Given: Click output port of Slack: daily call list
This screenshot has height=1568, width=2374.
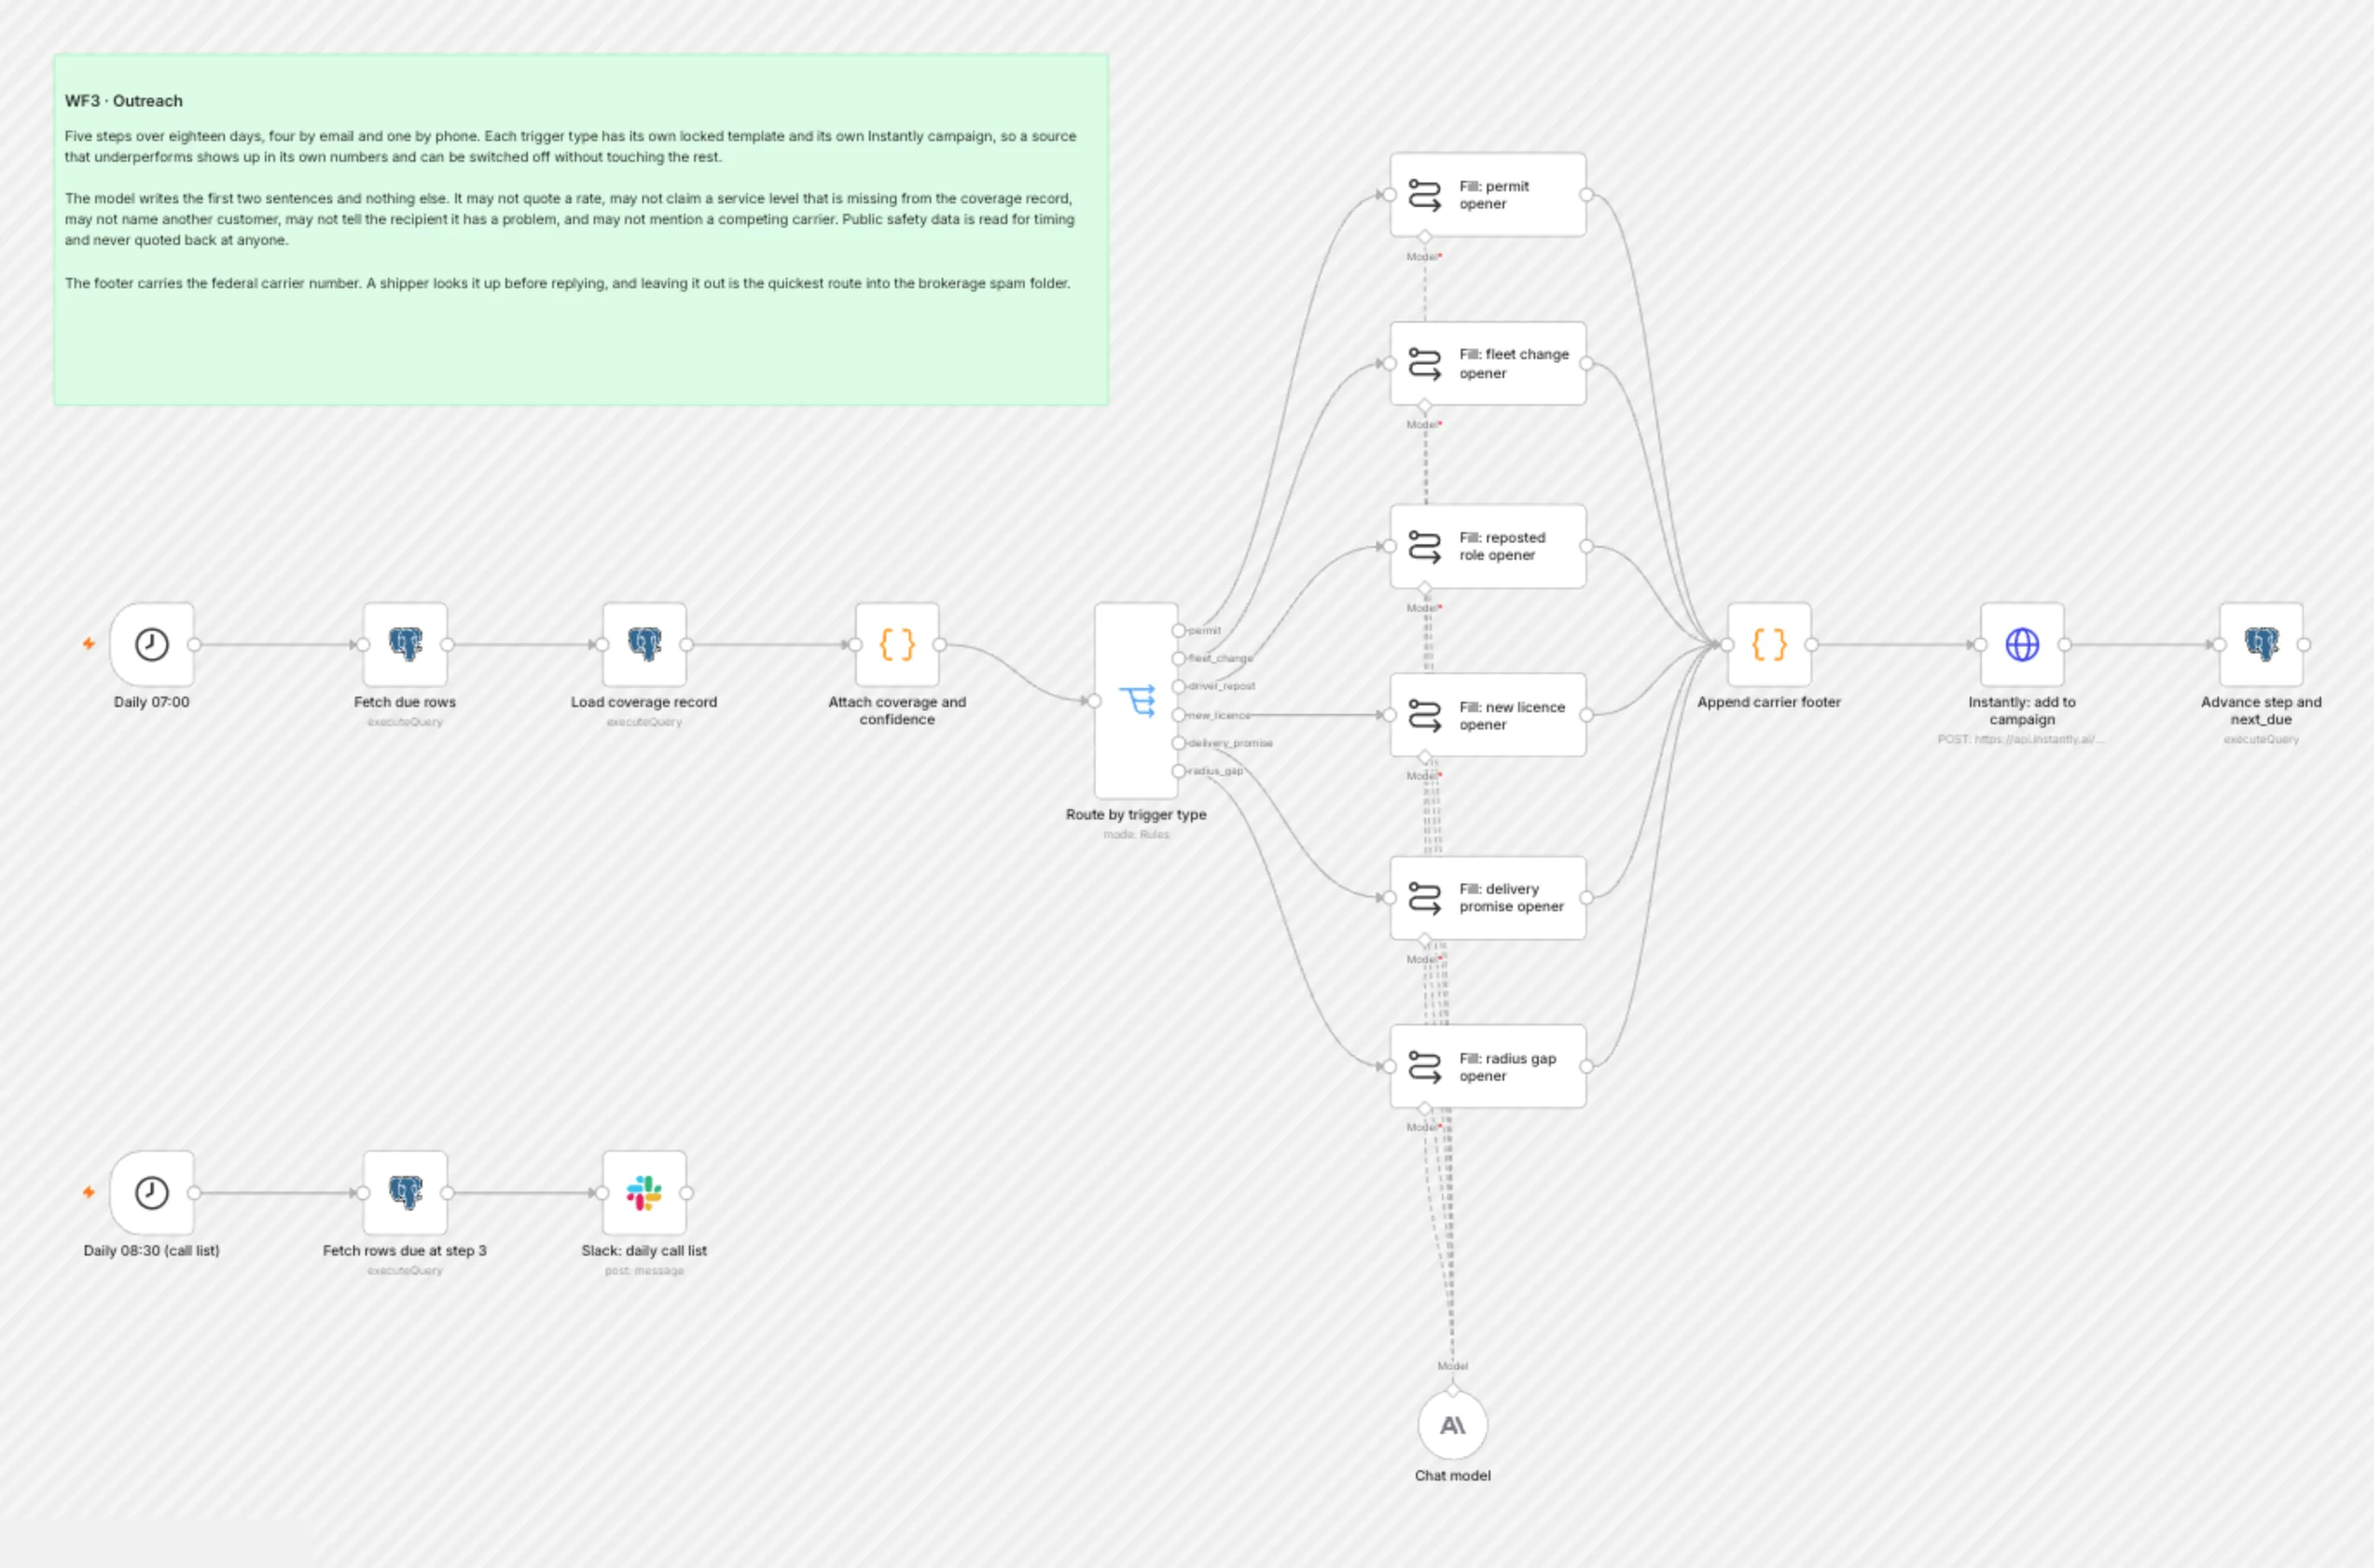Looking at the screenshot, I should click(x=686, y=1193).
